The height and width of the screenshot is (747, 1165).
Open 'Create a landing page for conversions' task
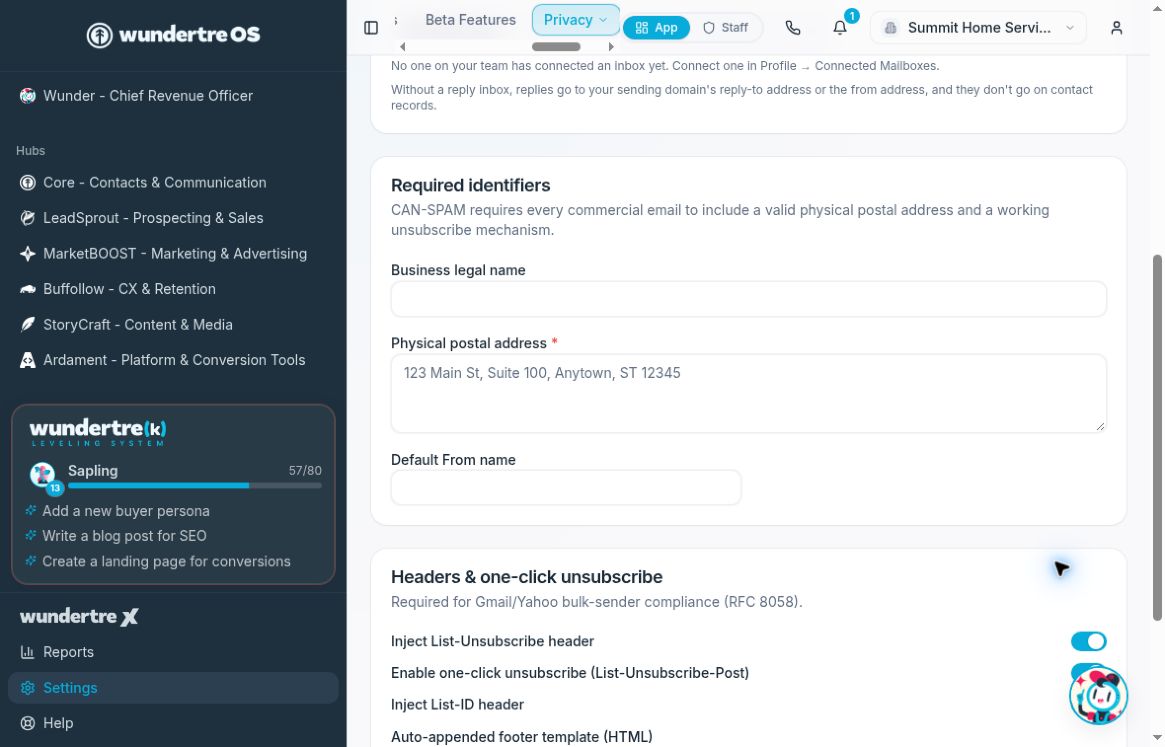click(166, 562)
